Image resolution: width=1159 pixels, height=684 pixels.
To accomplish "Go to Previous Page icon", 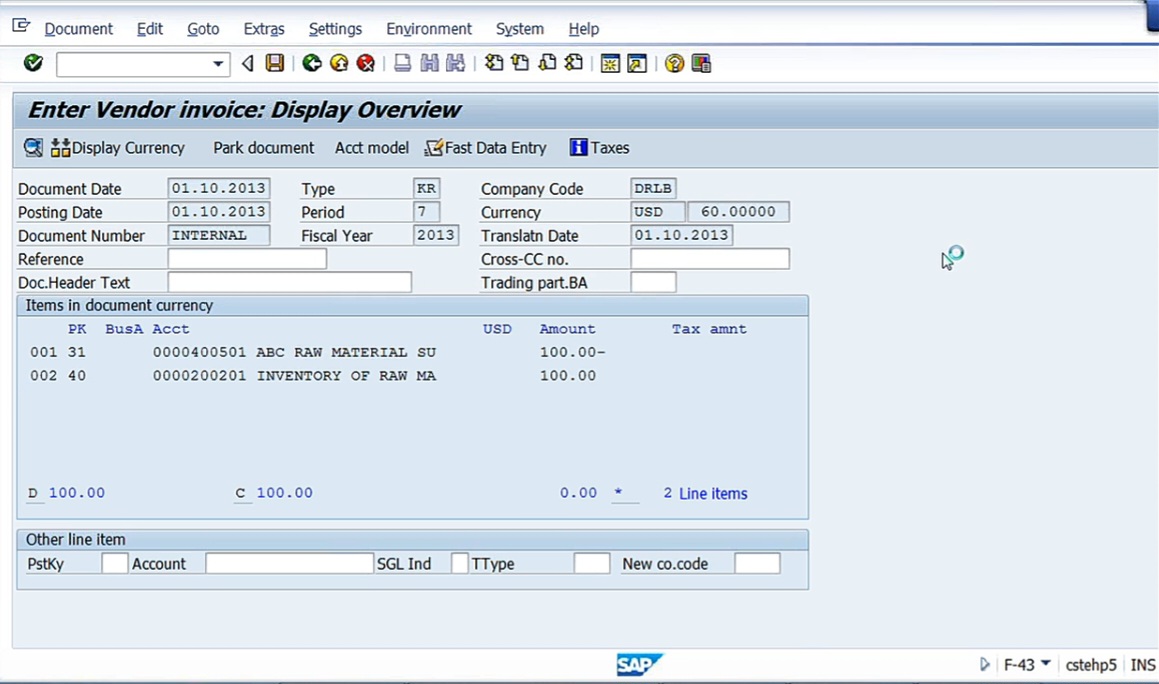I will tap(520, 64).
